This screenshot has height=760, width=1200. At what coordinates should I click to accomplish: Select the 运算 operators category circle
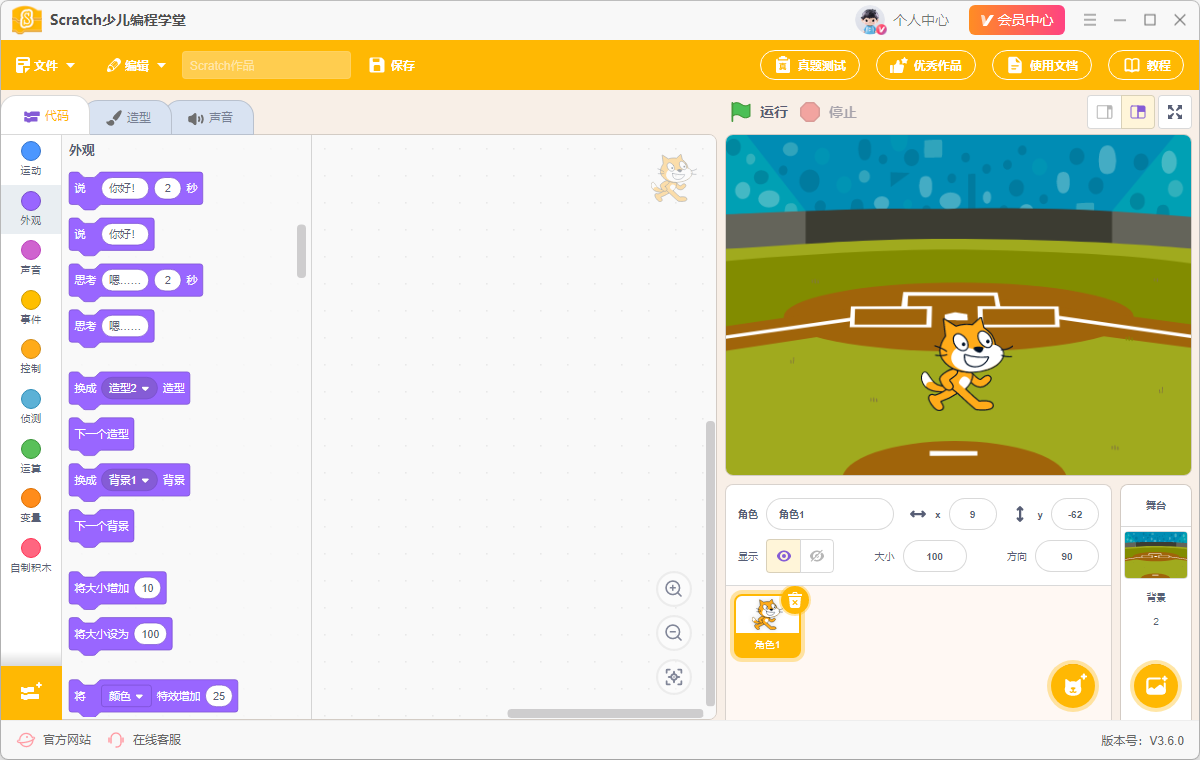click(x=31, y=448)
